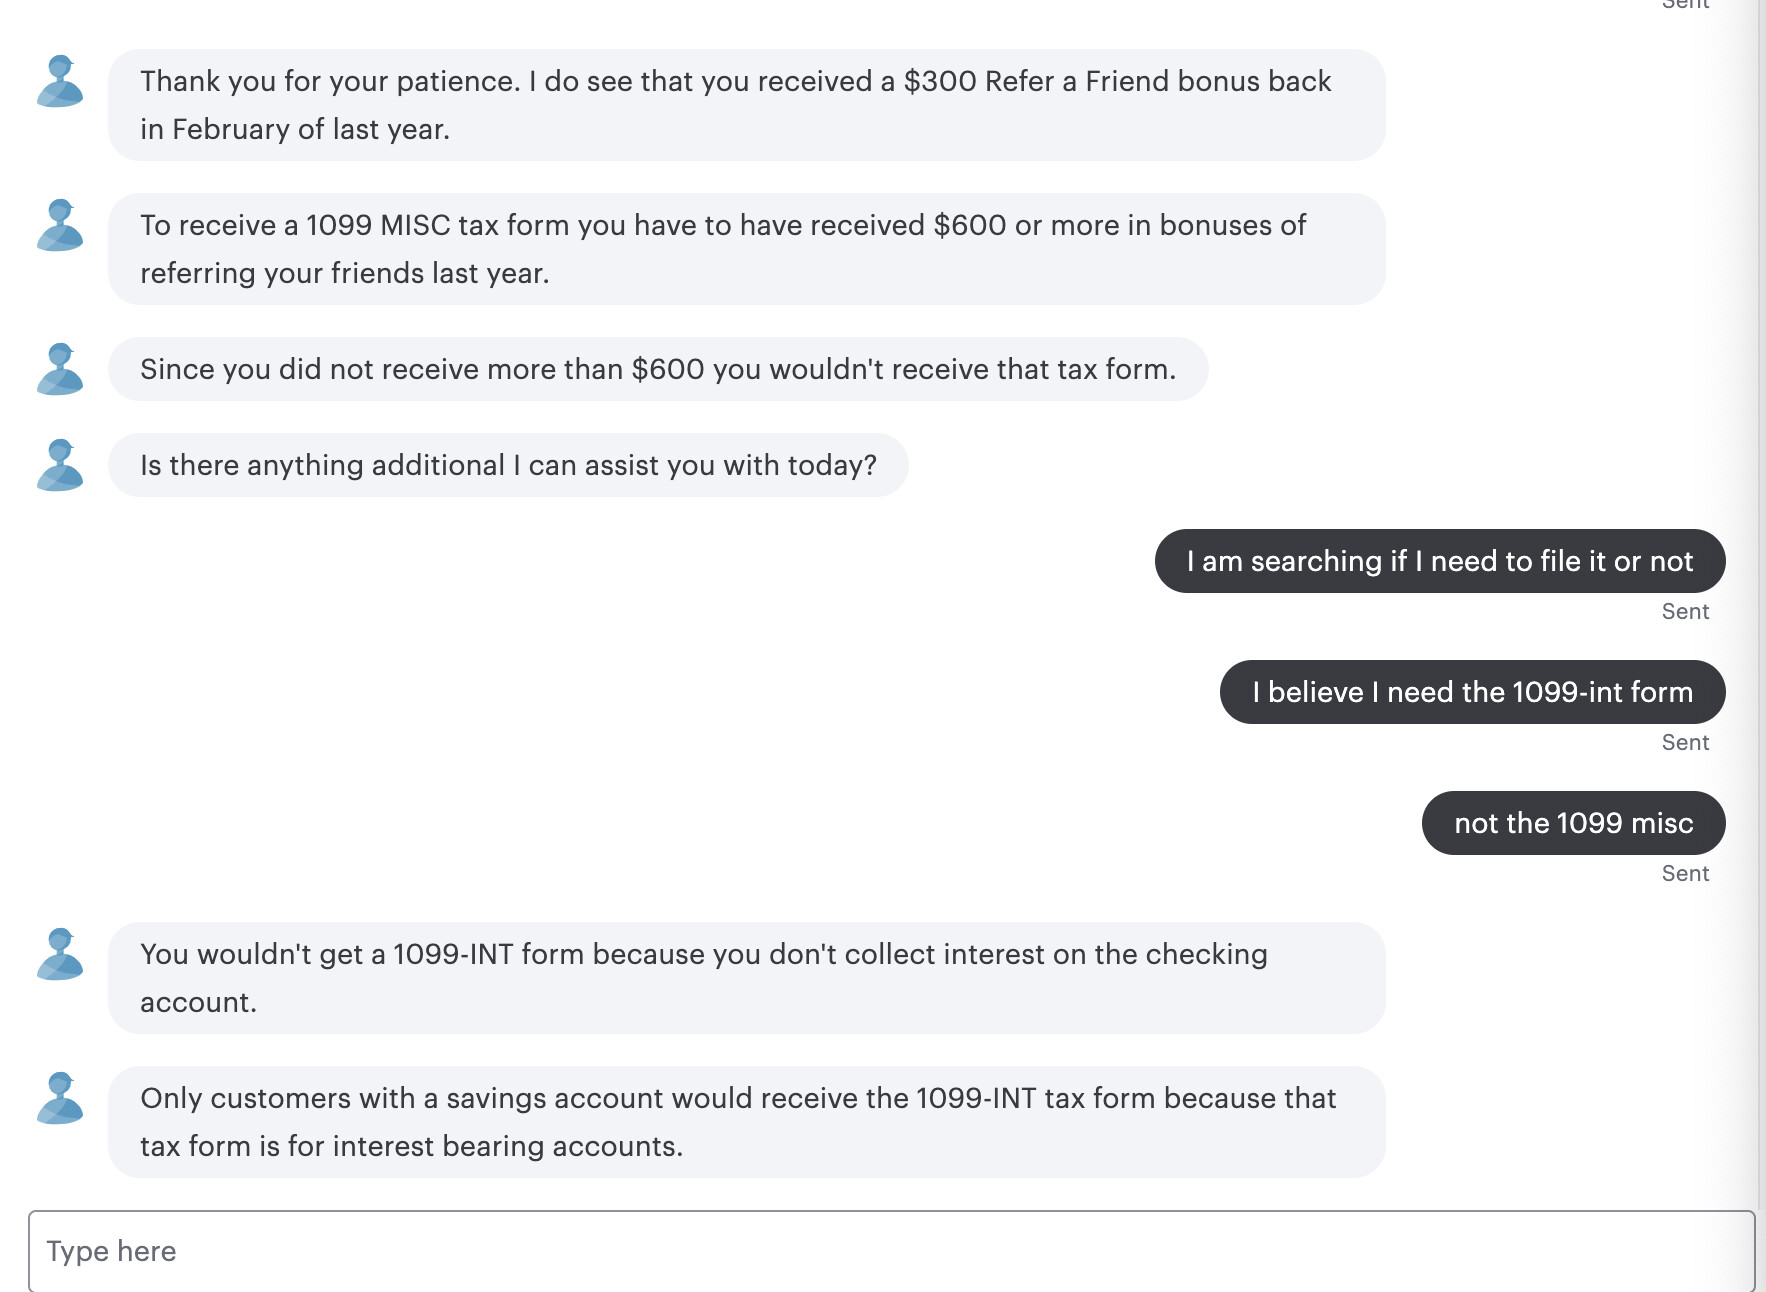Select the 'I believe I need the 1099-int form' bubble

[x=1472, y=691]
